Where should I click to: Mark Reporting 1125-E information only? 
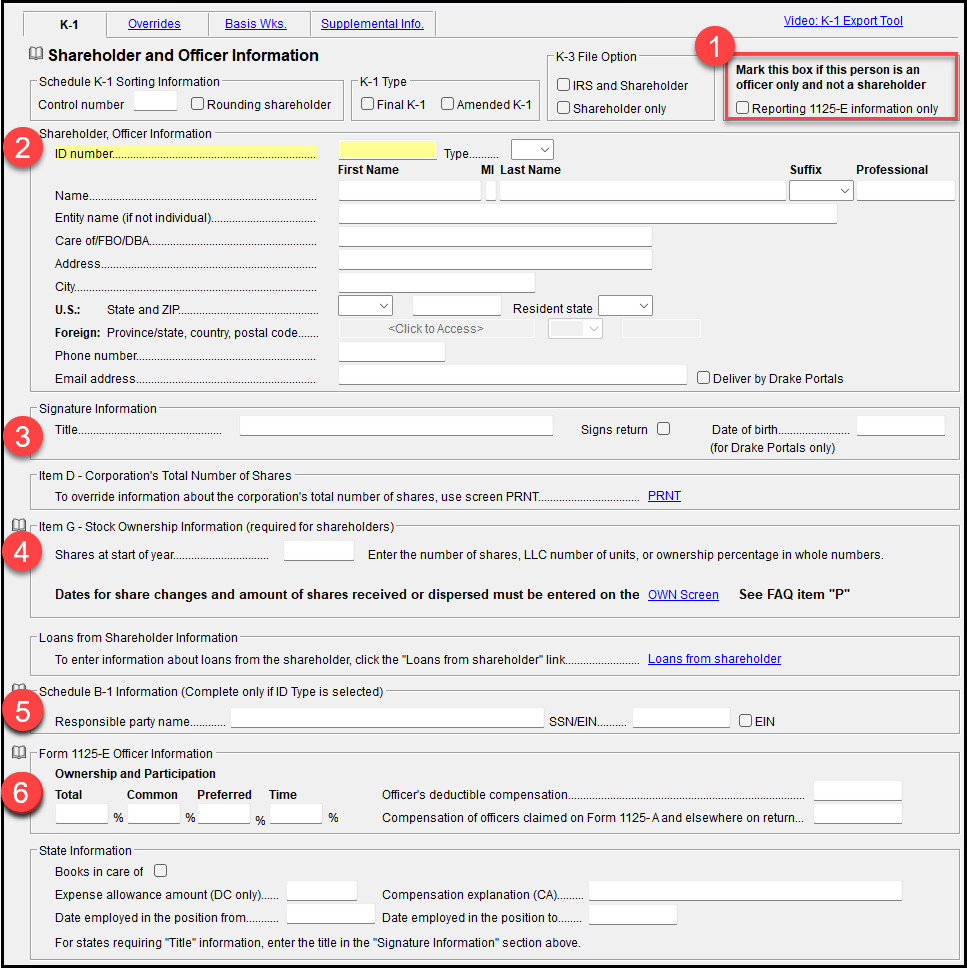(743, 107)
